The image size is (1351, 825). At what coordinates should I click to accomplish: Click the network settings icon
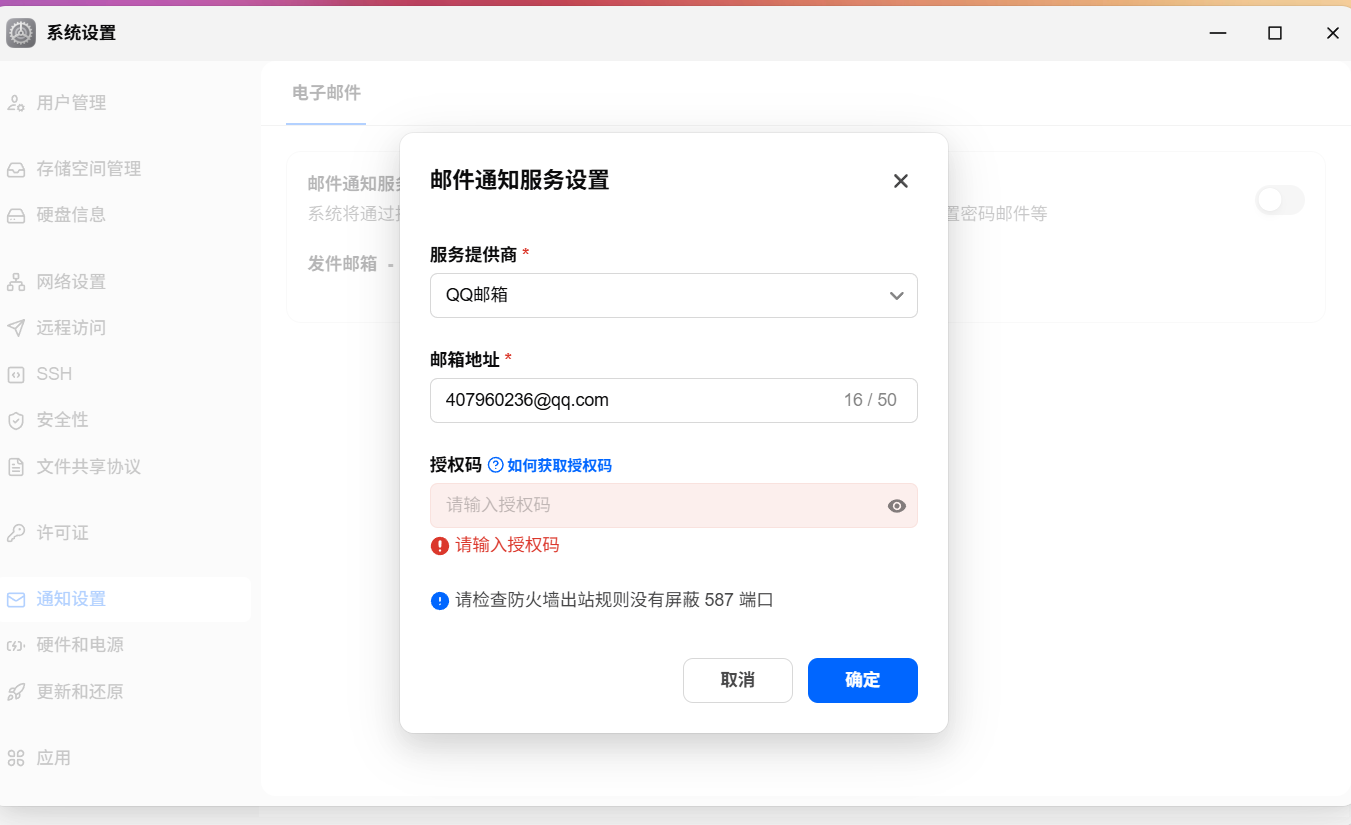[x=16, y=282]
